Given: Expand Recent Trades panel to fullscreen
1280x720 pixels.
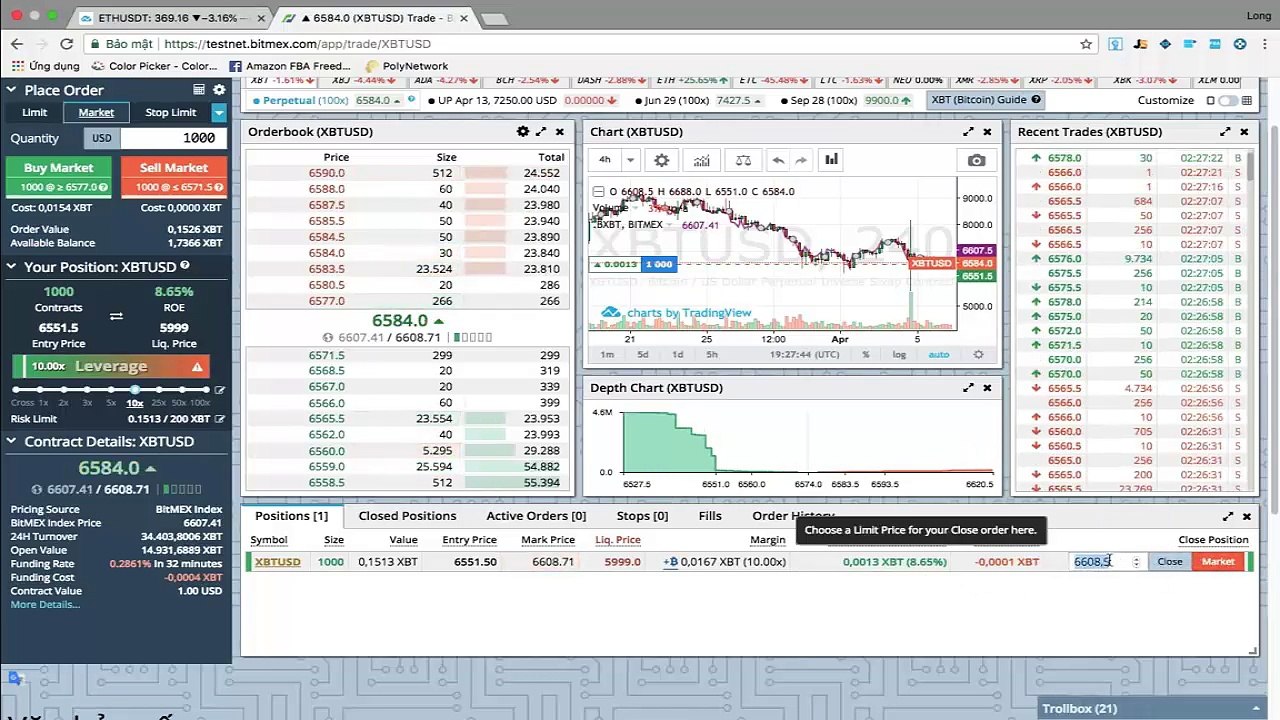Looking at the screenshot, I should pos(1225,132).
